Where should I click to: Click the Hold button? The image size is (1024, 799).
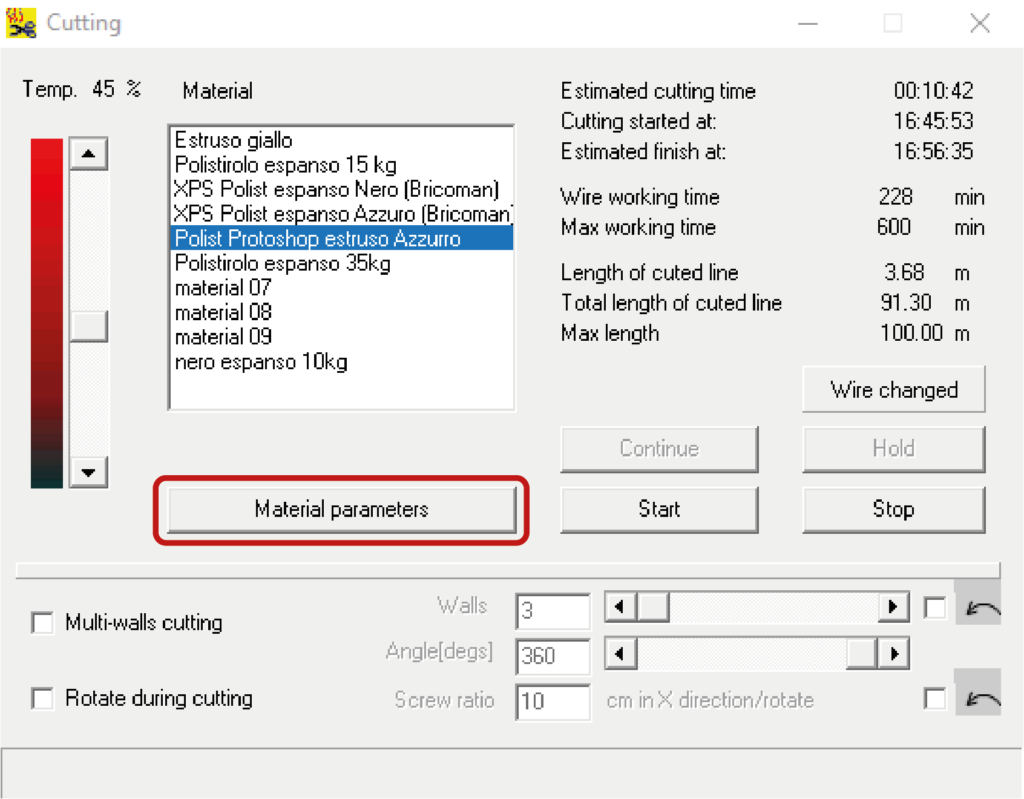[x=893, y=449]
